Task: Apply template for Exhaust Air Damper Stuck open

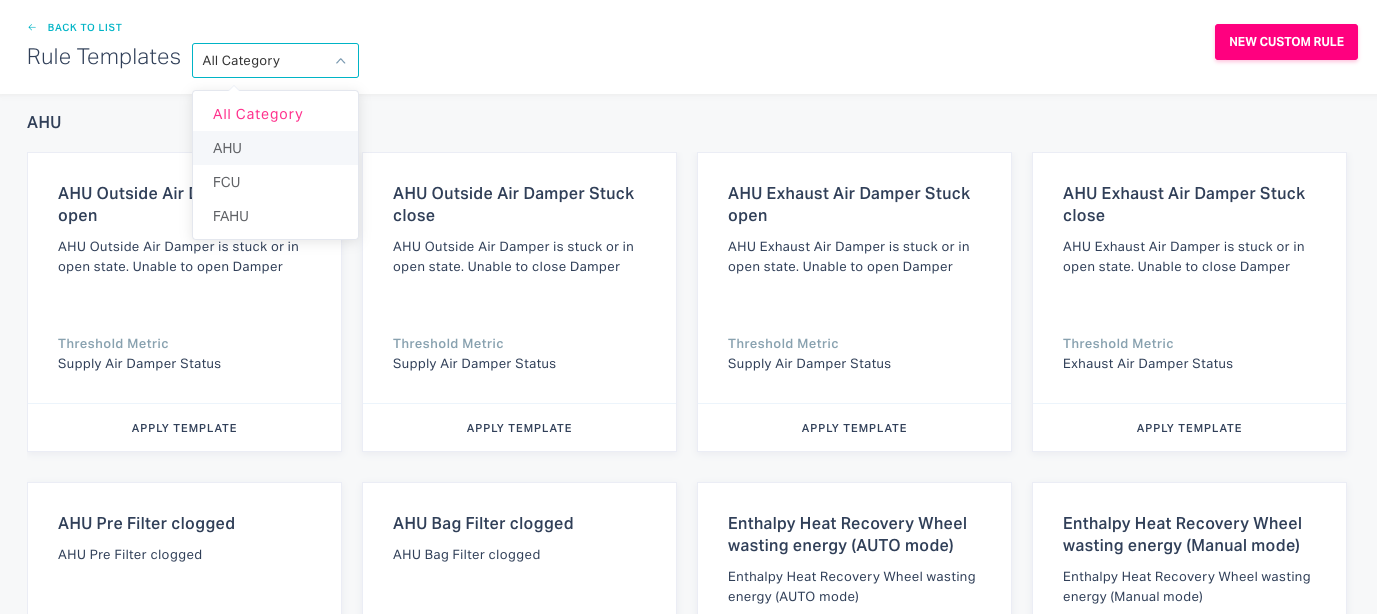Action: coord(854,428)
